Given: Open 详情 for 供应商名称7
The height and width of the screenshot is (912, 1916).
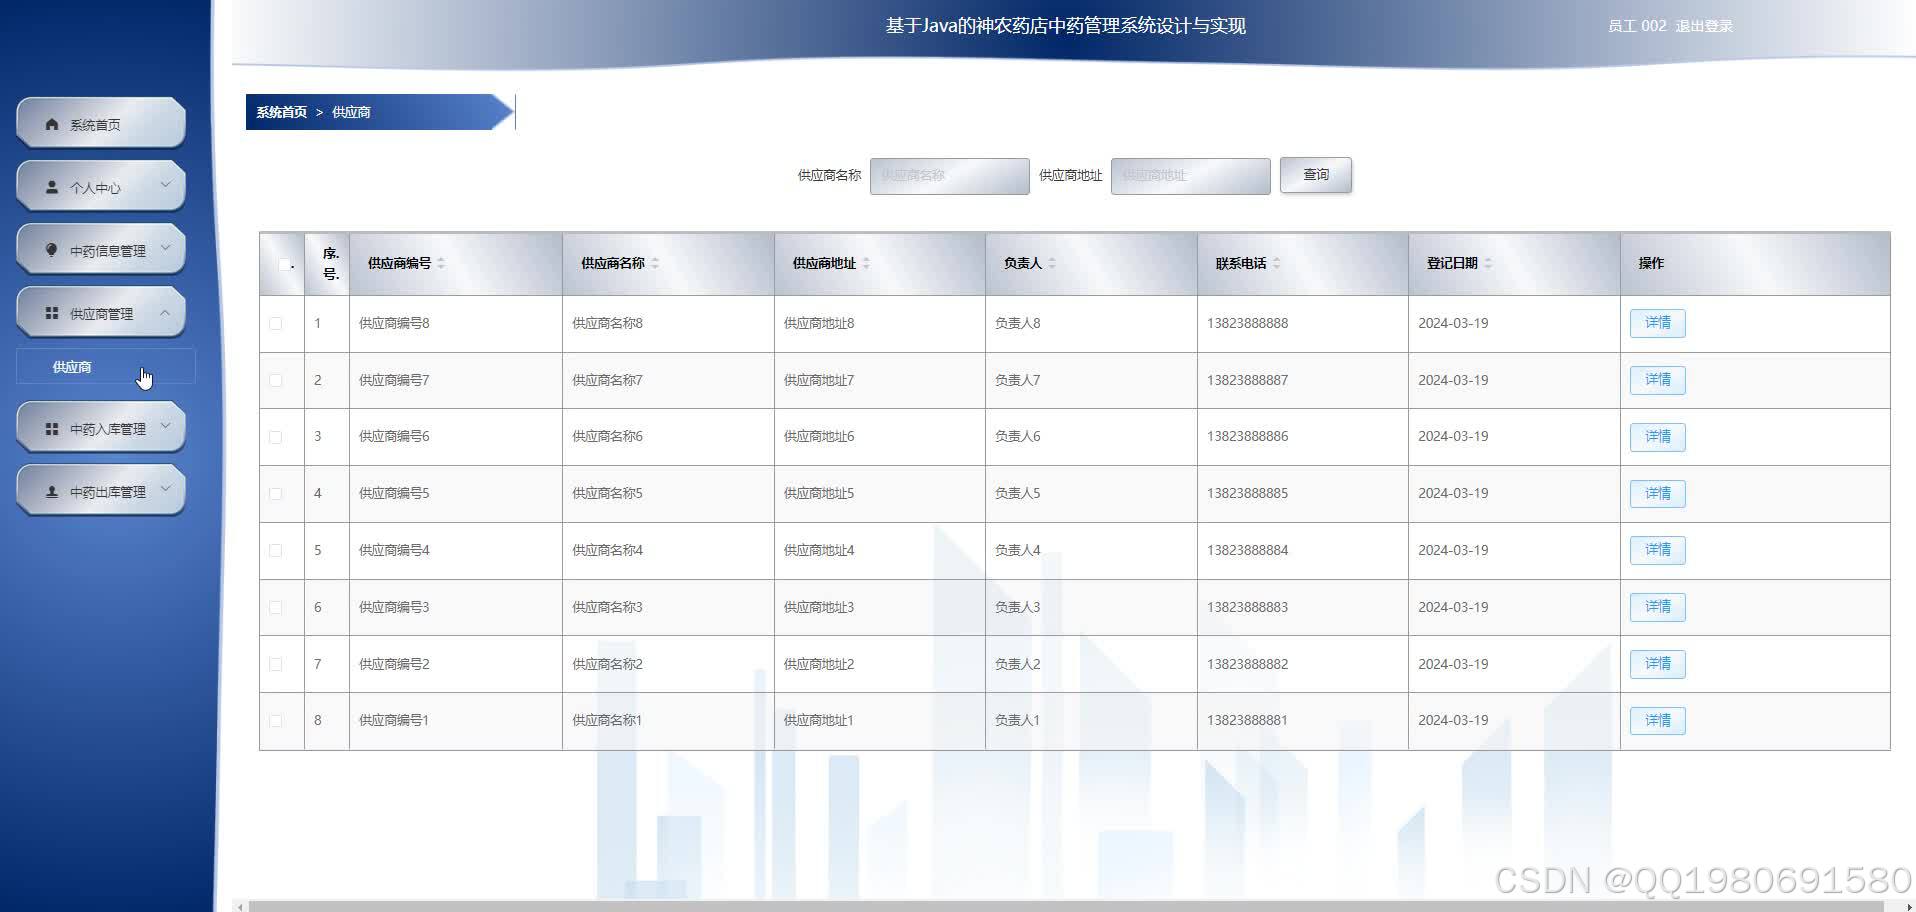Looking at the screenshot, I should coord(1657,380).
